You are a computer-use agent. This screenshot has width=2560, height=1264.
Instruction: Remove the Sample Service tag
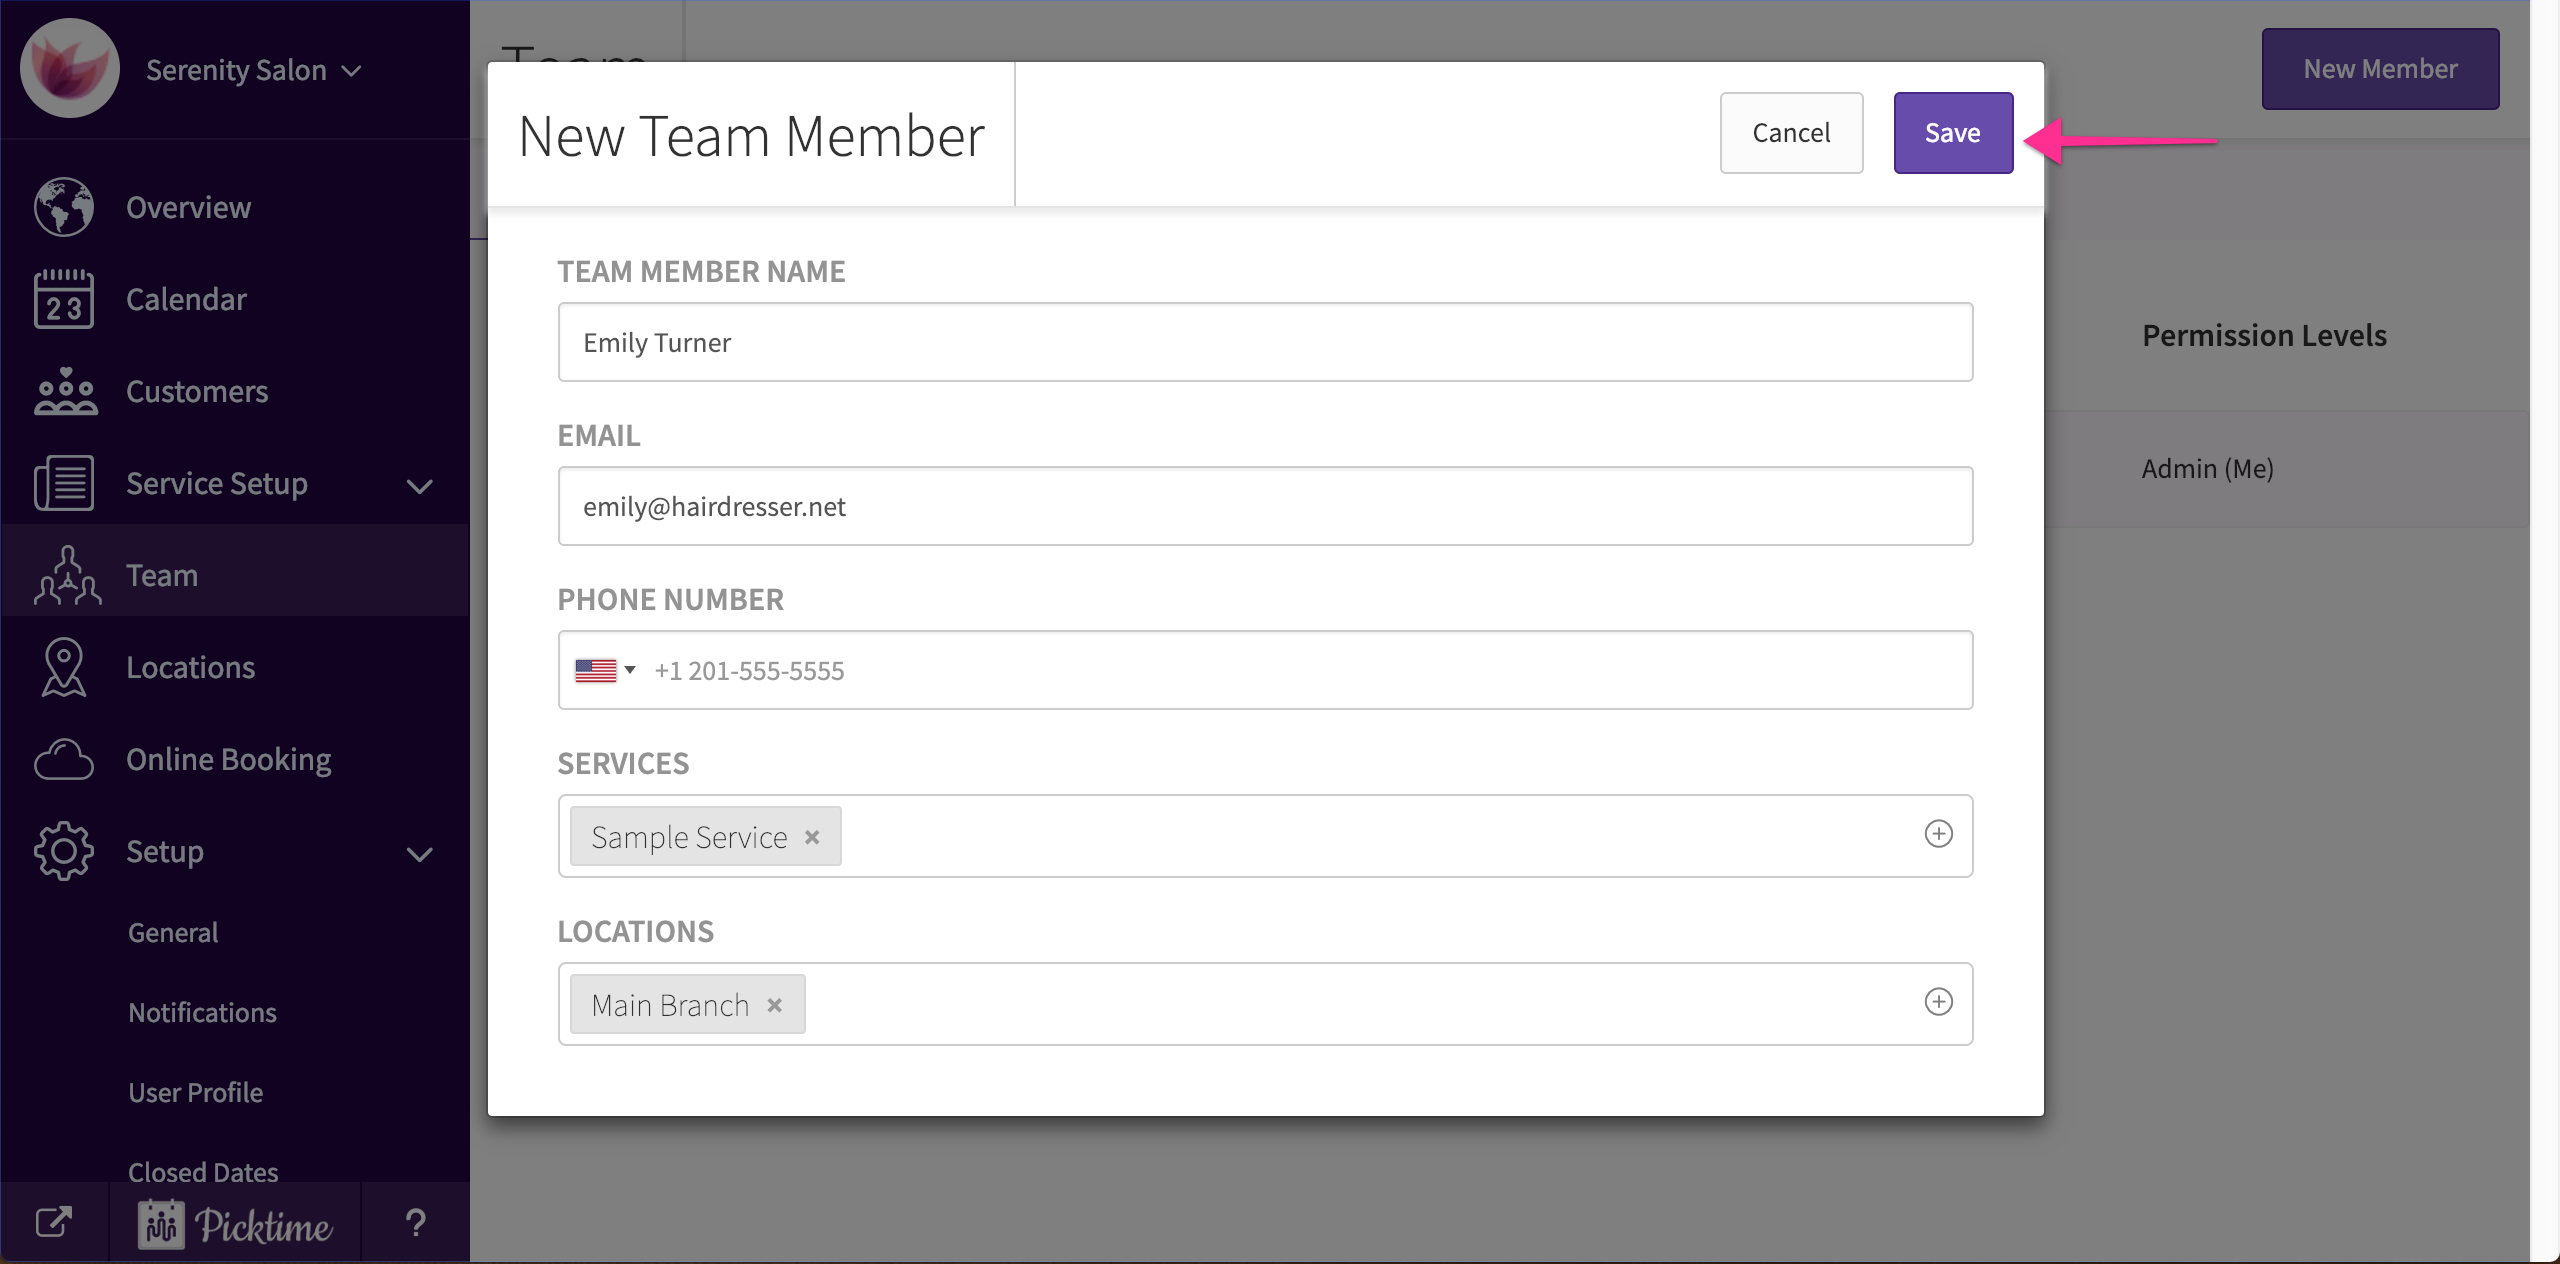[x=812, y=837]
